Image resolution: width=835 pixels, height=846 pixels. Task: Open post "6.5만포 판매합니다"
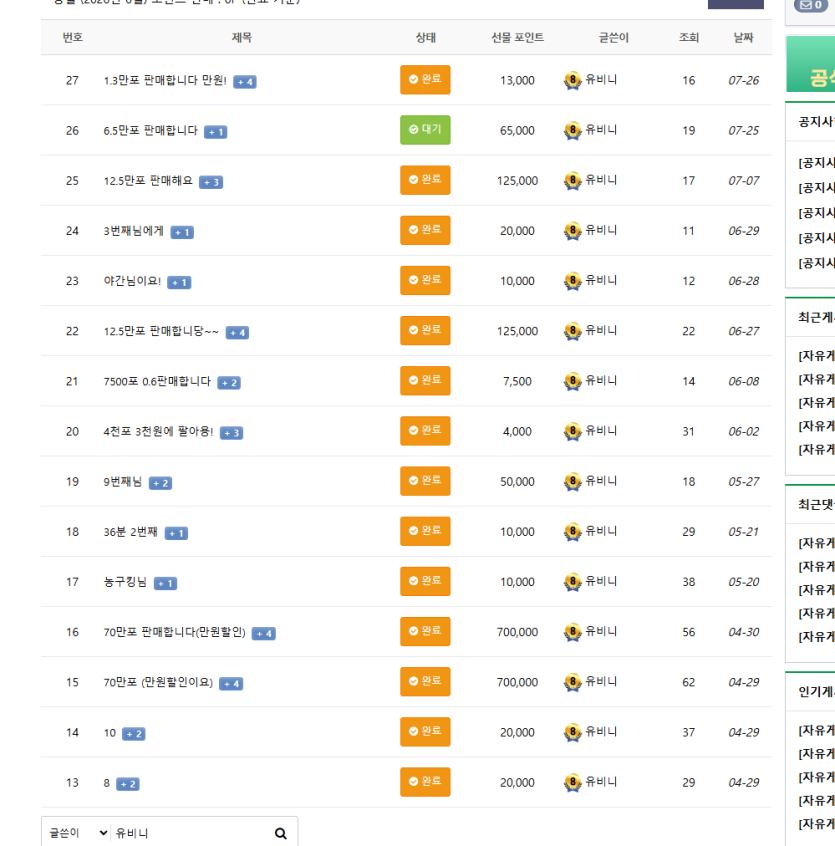tap(150, 131)
